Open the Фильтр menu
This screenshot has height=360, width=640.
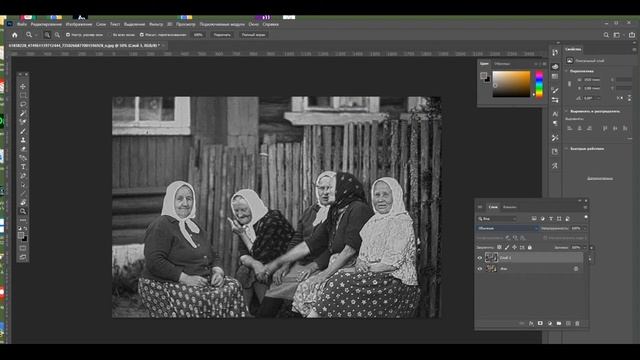click(156, 24)
